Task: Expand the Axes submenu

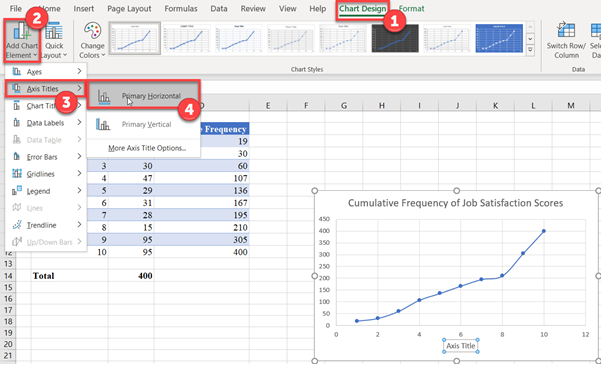Action: (46, 72)
